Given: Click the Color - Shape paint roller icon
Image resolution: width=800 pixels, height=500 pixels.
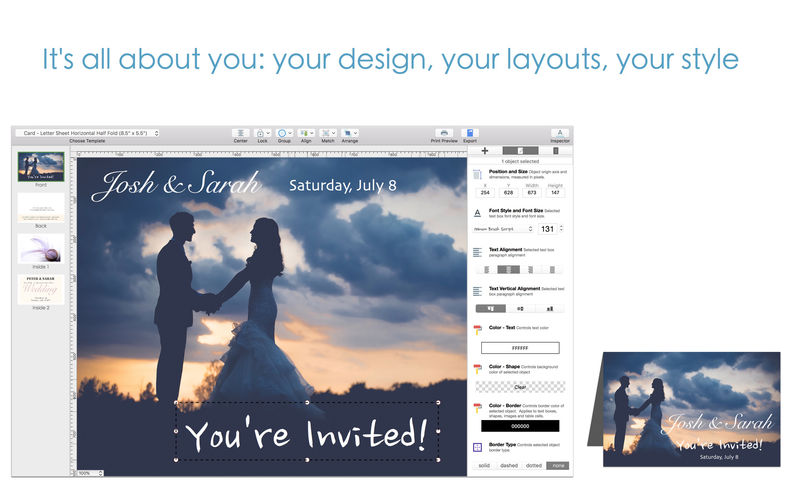Looking at the screenshot, I should [x=477, y=369].
